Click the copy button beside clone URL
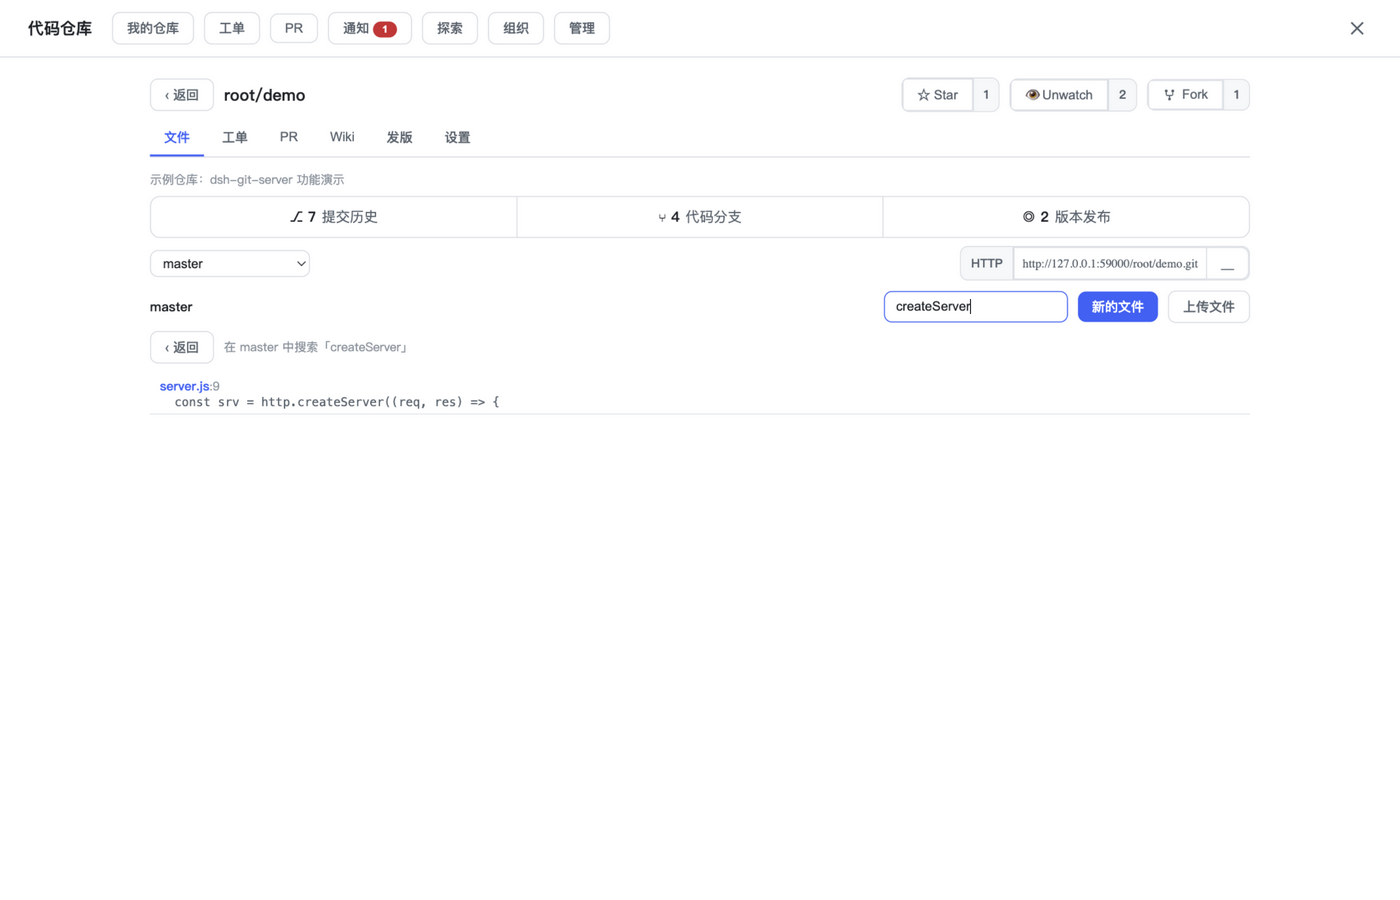This screenshot has height=900, width=1400. click(1228, 264)
